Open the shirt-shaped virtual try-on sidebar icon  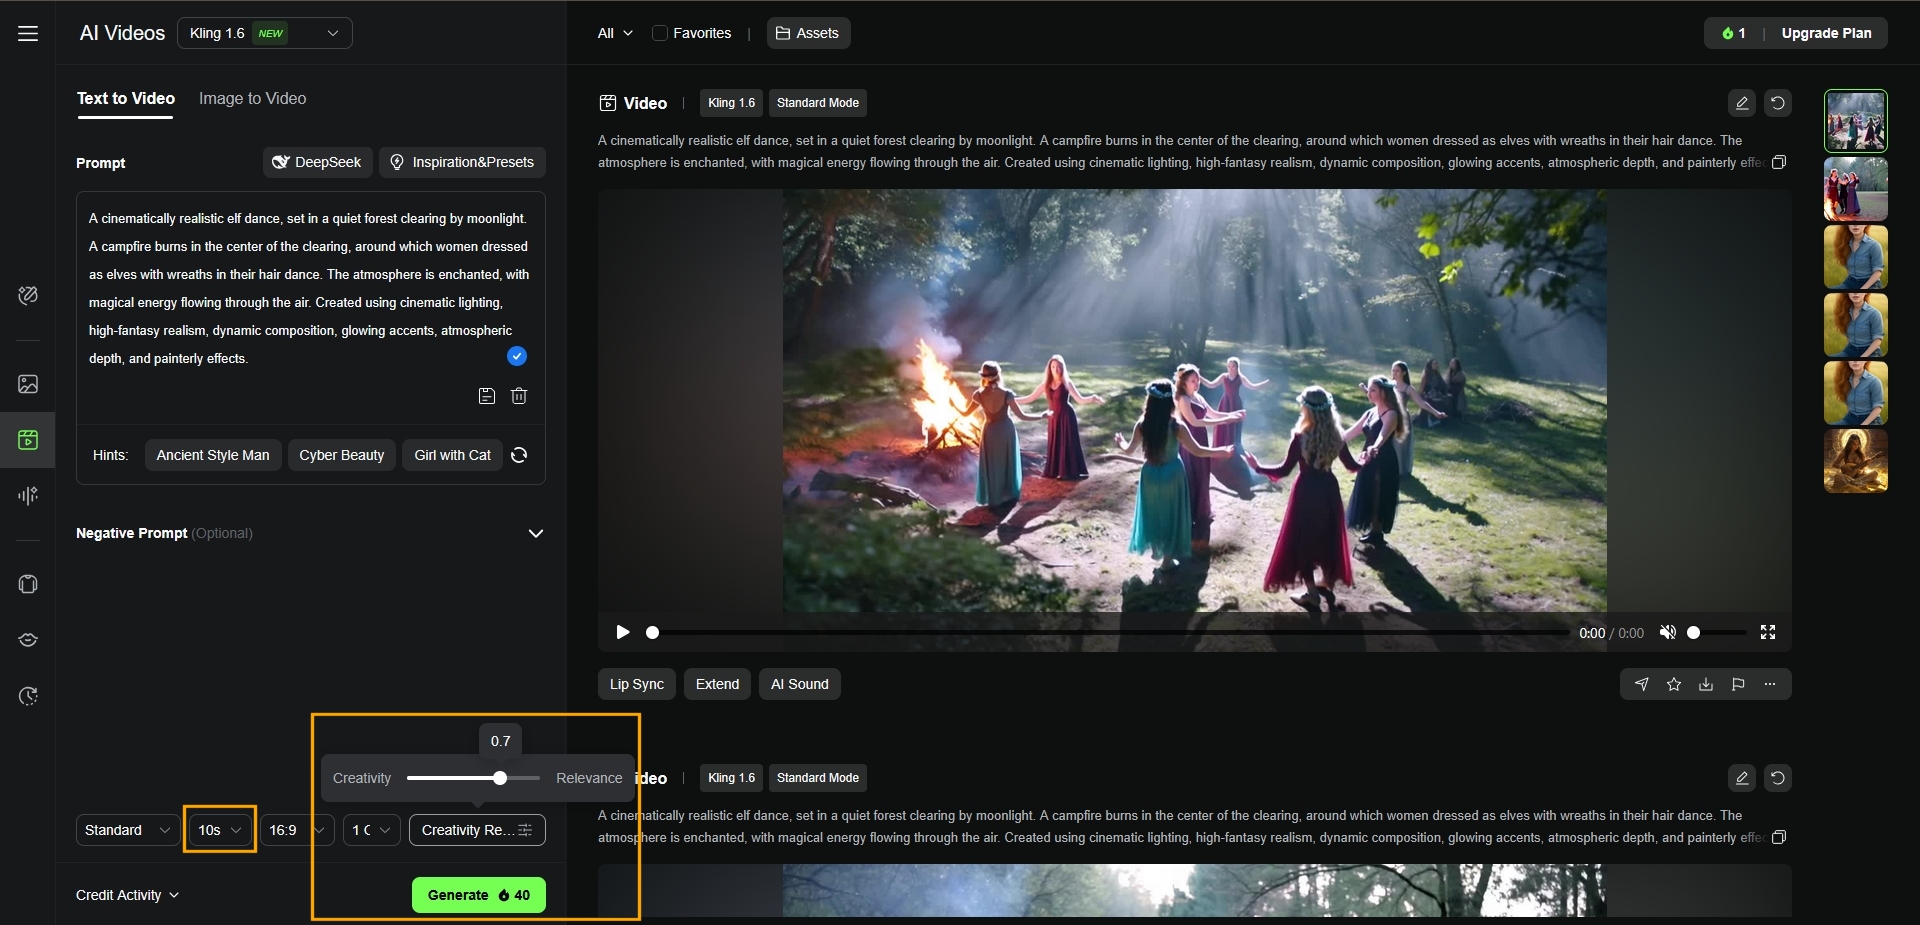click(x=28, y=584)
